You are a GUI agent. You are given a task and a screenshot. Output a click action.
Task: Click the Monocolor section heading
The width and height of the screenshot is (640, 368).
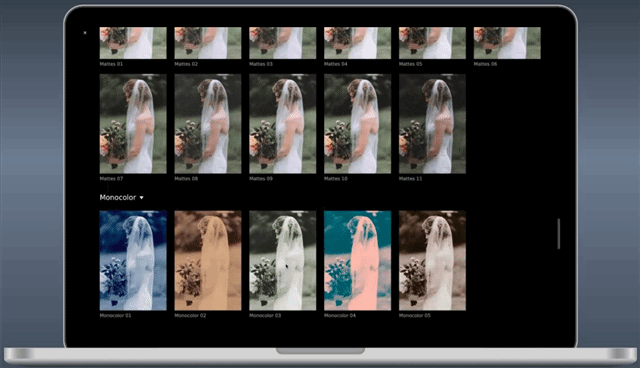[118, 197]
